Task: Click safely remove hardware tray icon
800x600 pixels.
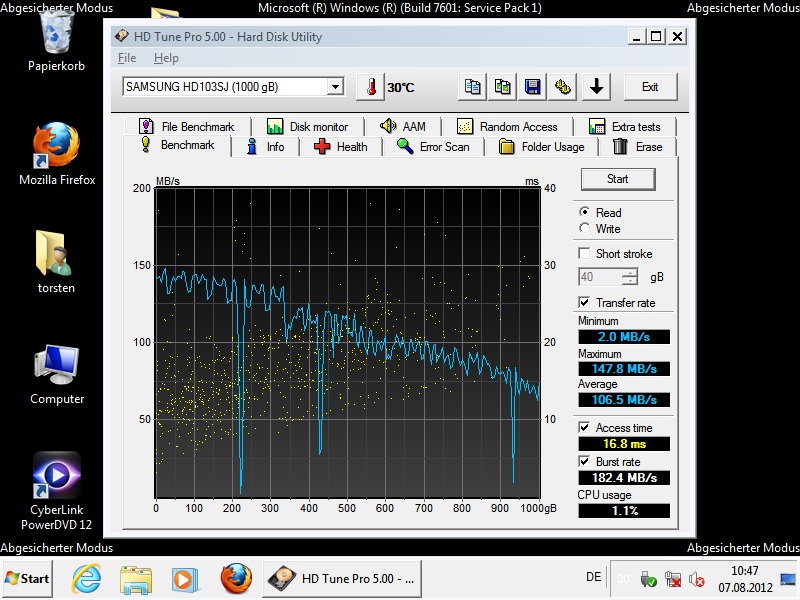Action: [648, 579]
